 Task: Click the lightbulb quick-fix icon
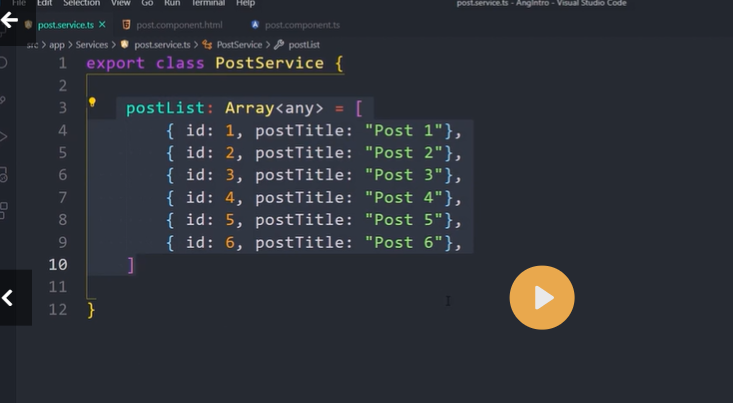coord(92,103)
